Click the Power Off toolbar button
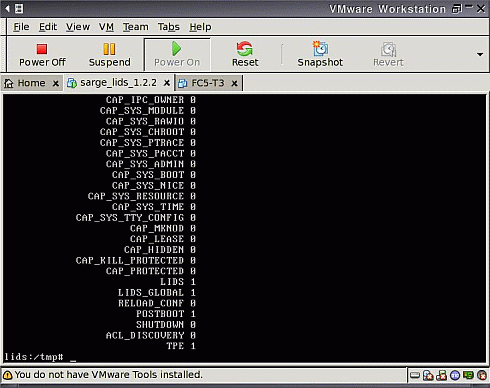 click(x=42, y=54)
